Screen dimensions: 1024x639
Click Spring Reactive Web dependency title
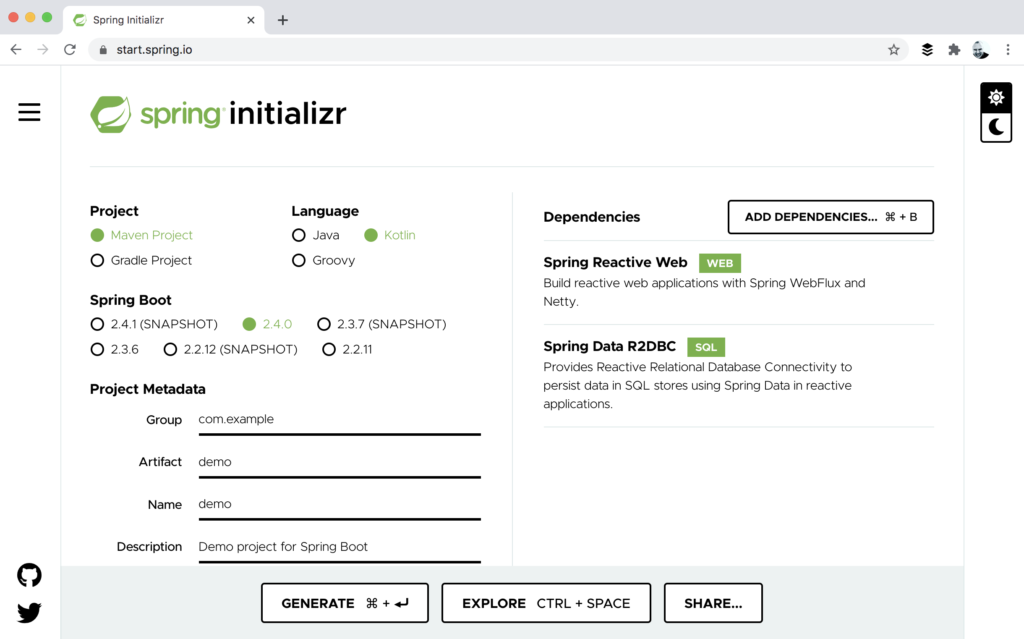tap(615, 263)
